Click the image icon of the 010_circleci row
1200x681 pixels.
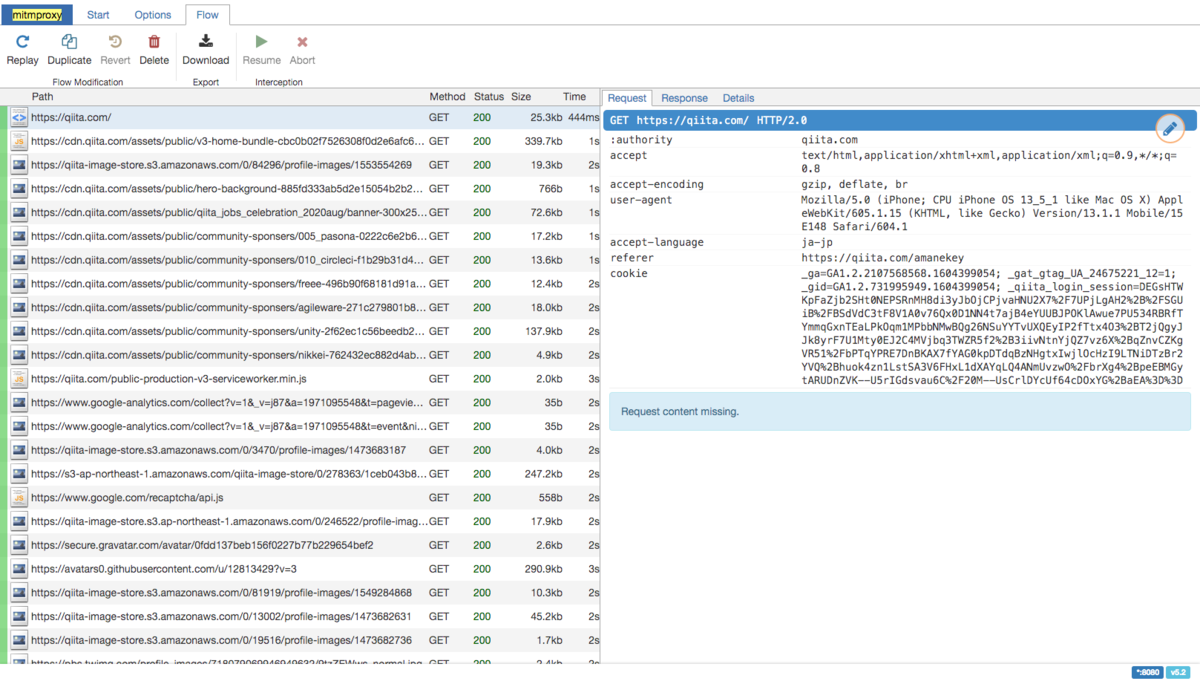coord(19,260)
